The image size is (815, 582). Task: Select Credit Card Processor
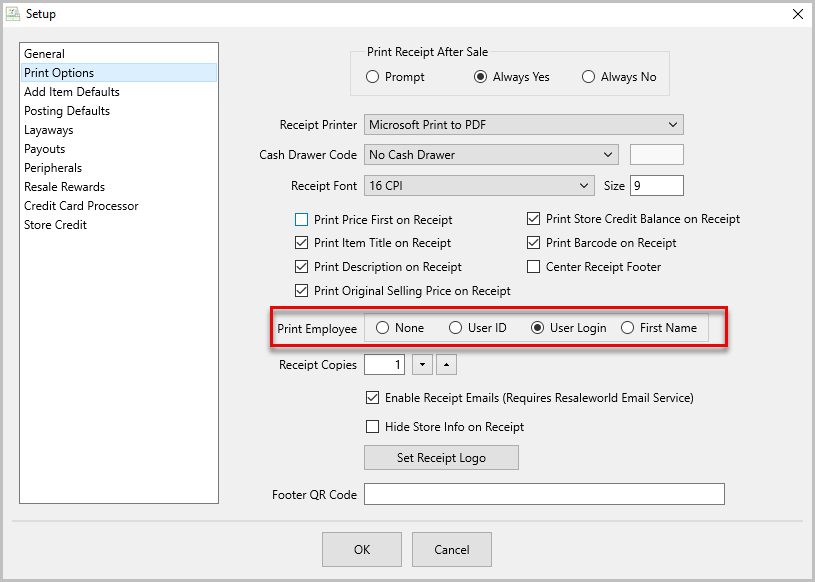(119, 206)
